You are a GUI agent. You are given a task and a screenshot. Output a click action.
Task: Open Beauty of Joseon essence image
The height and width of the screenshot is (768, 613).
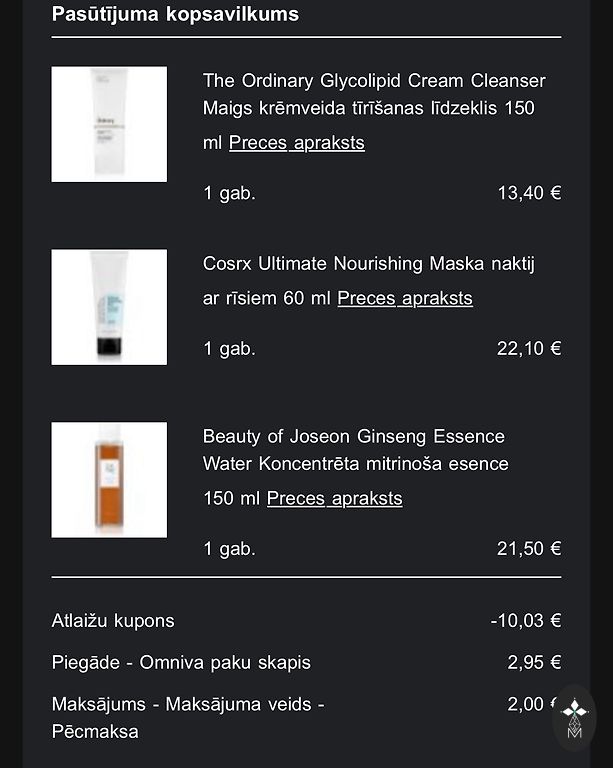(x=109, y=480)
